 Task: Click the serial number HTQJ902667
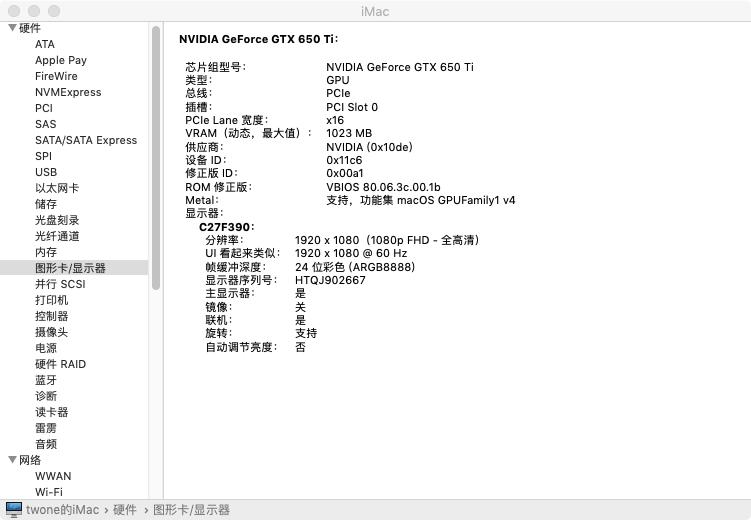[330, 280]
